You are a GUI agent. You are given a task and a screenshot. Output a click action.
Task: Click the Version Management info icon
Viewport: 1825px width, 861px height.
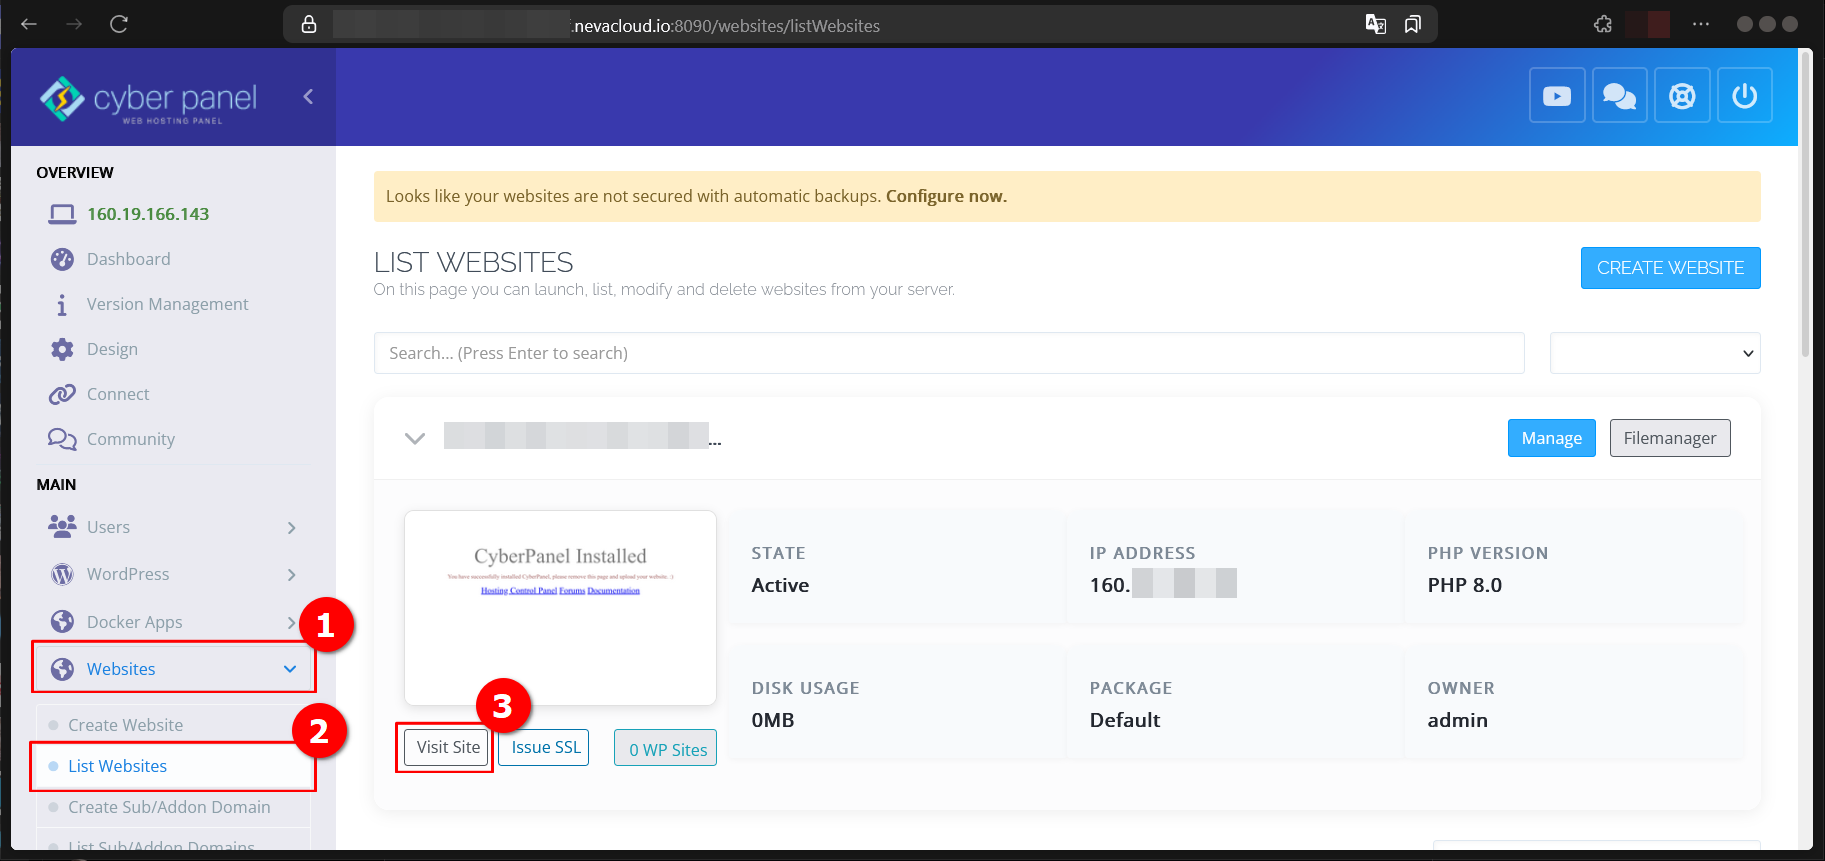tap(62, 304)
